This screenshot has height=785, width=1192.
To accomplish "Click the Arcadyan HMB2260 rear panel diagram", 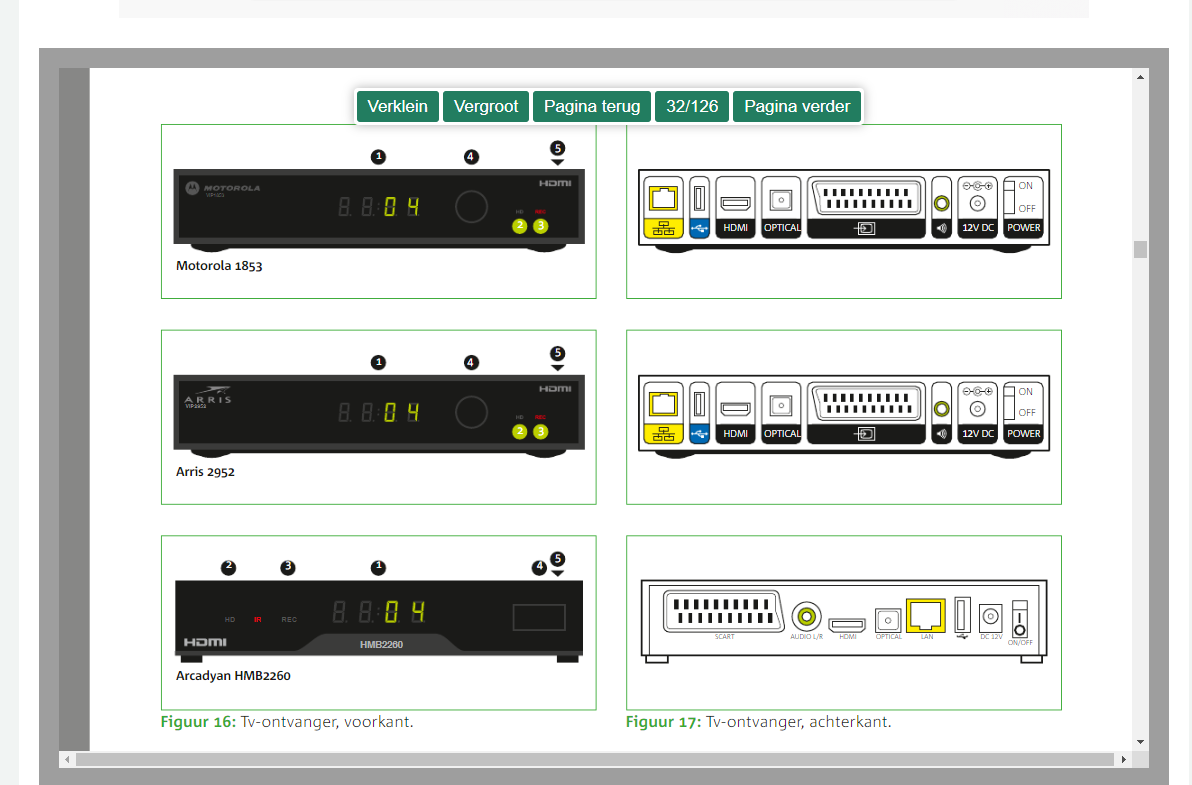I will tap(844, 621).
